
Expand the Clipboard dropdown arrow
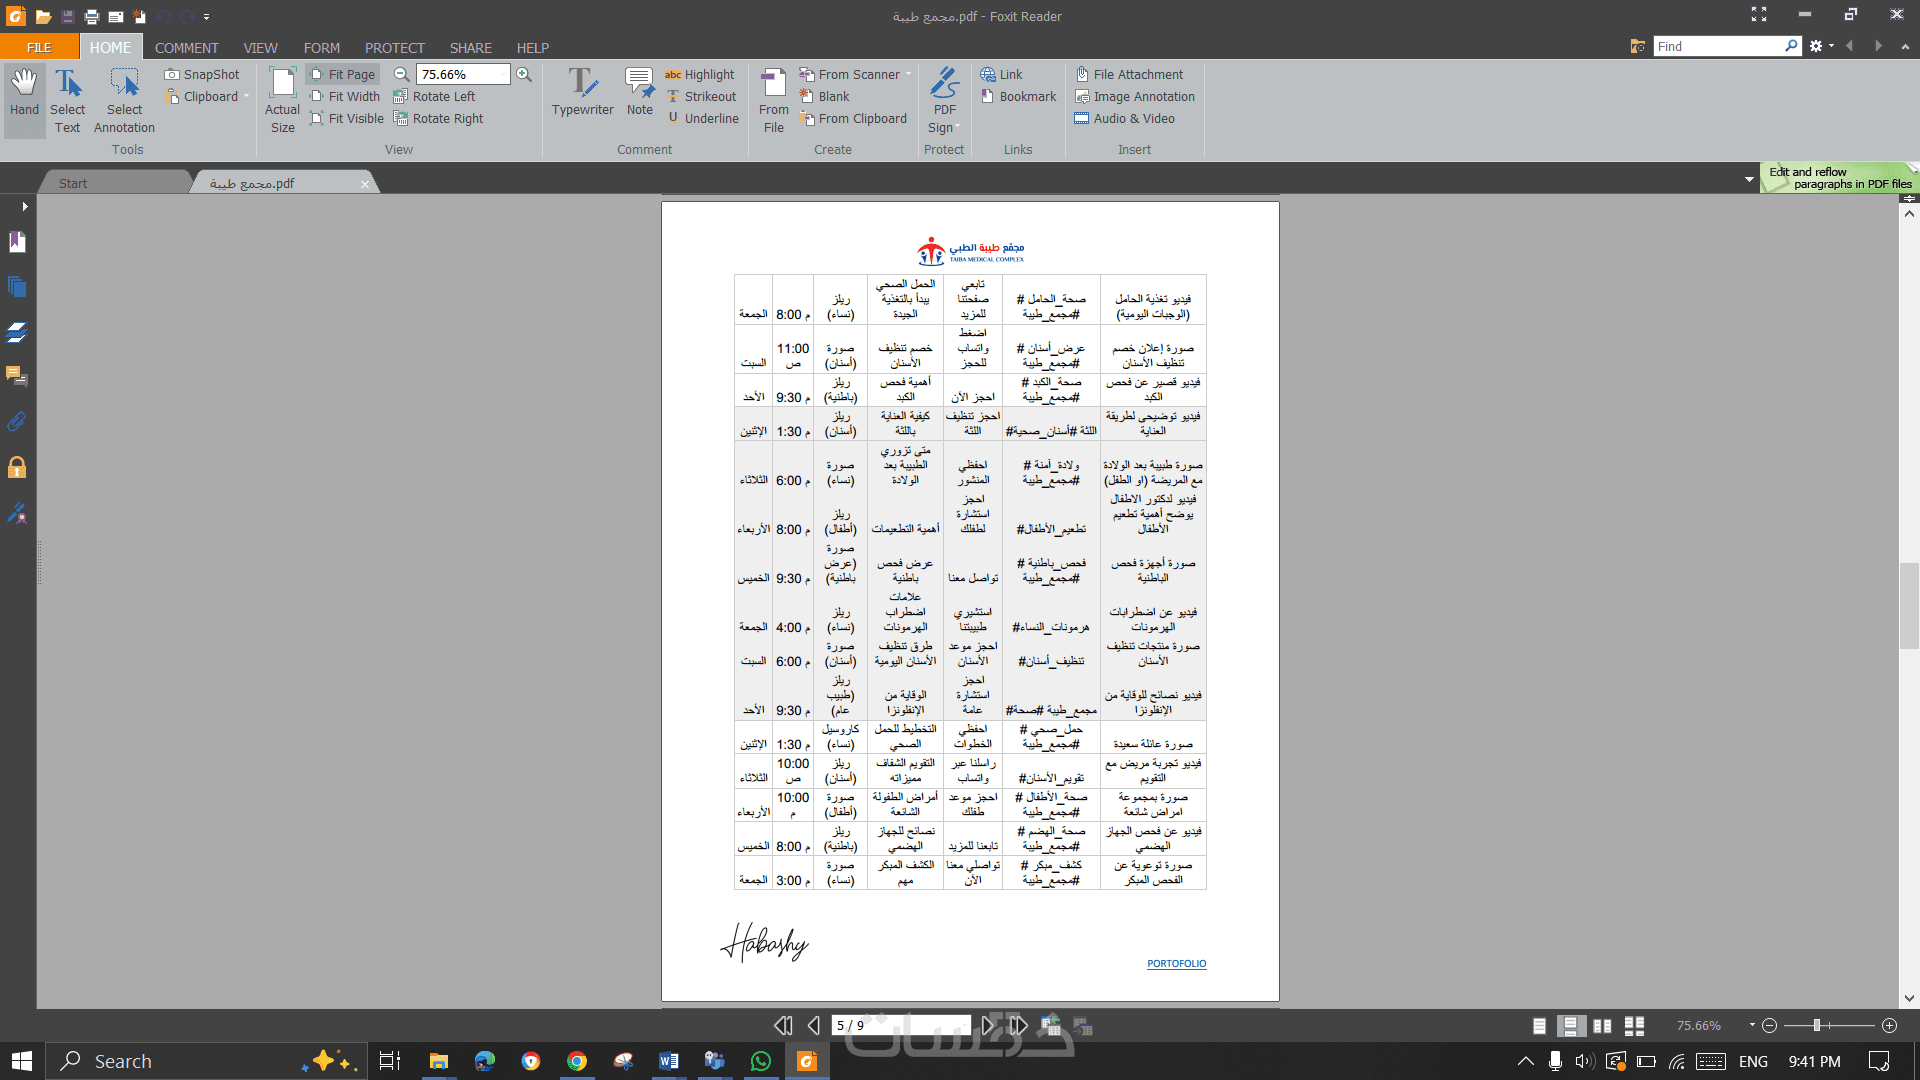pos(246,96)
